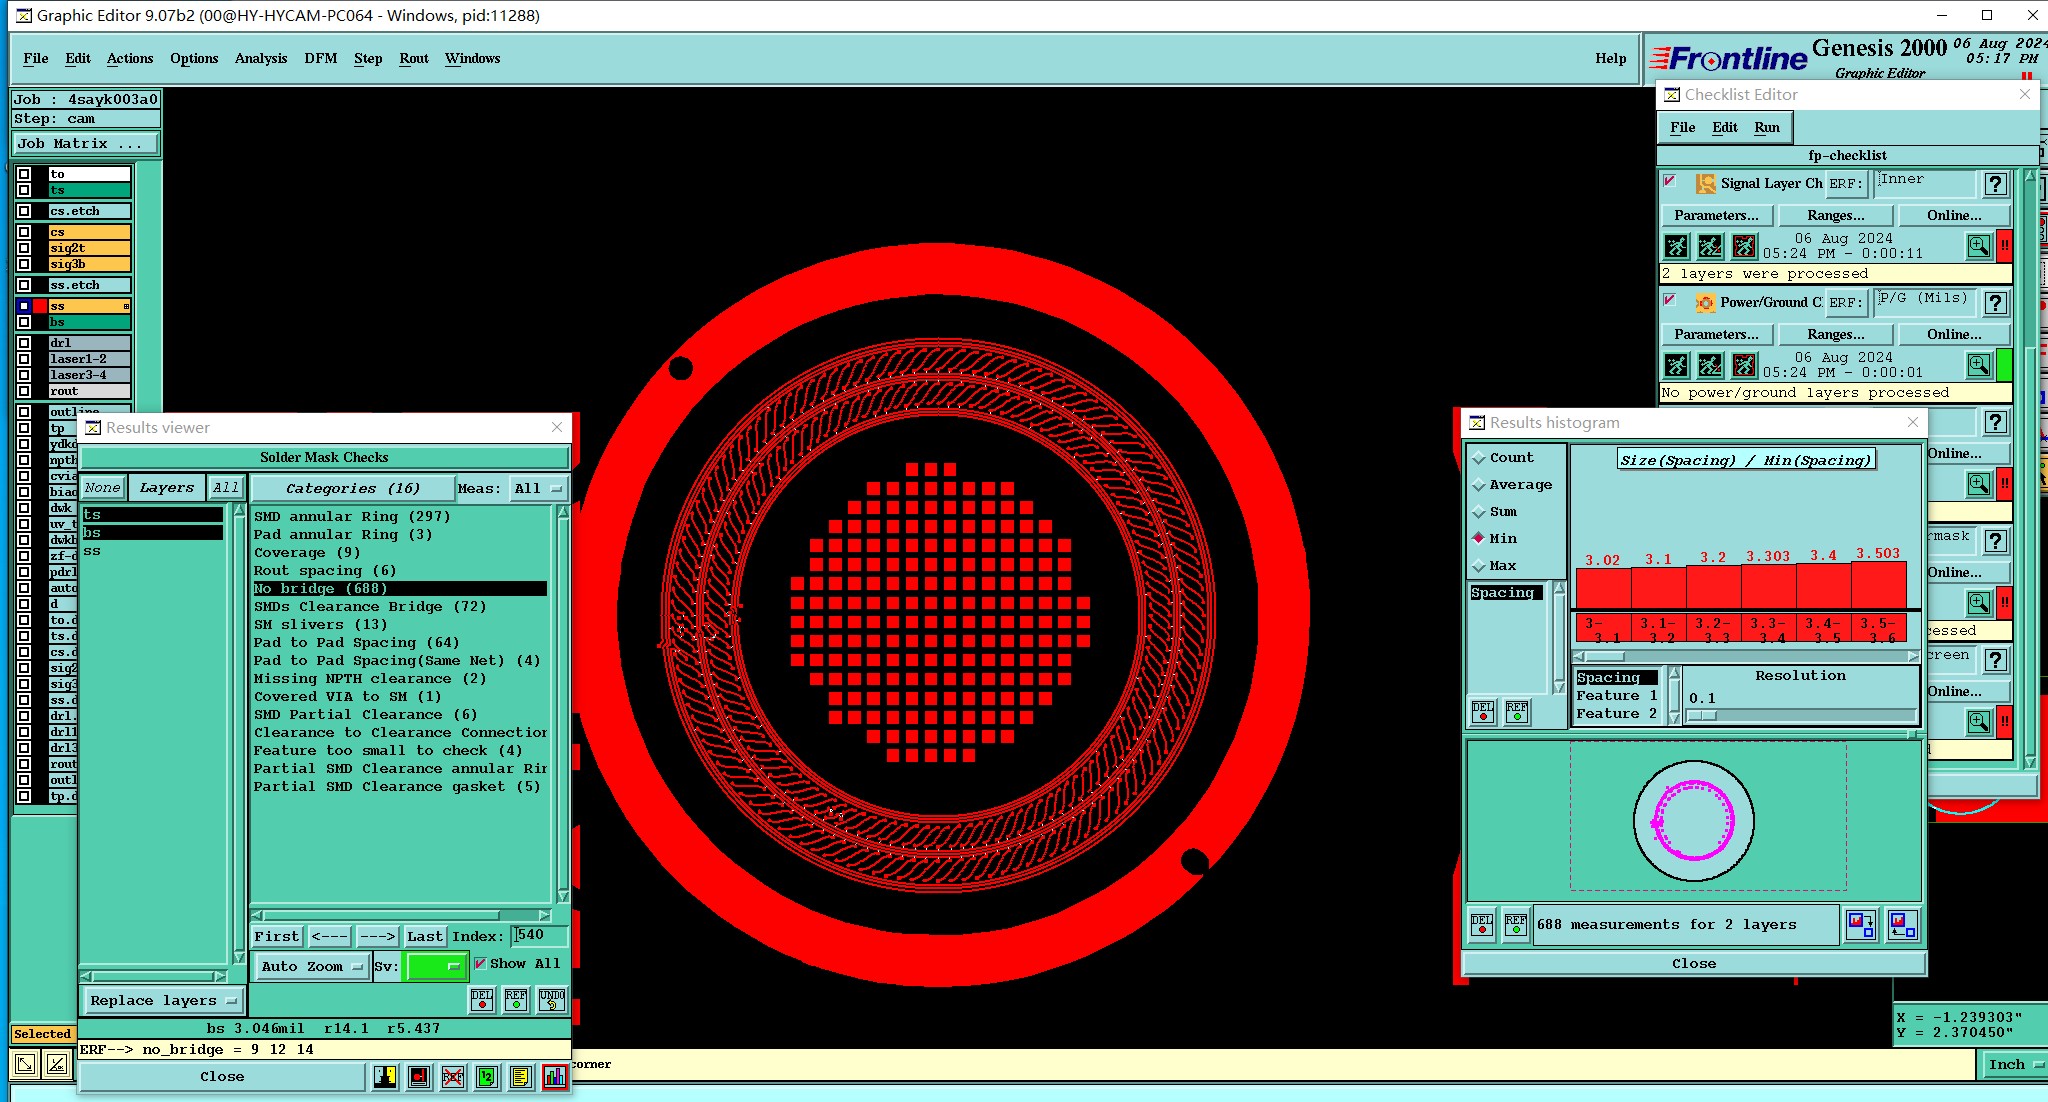Click the DEL icon beside UNDO
Screen dimensions: 2048x1102
tap(482, 1000)
